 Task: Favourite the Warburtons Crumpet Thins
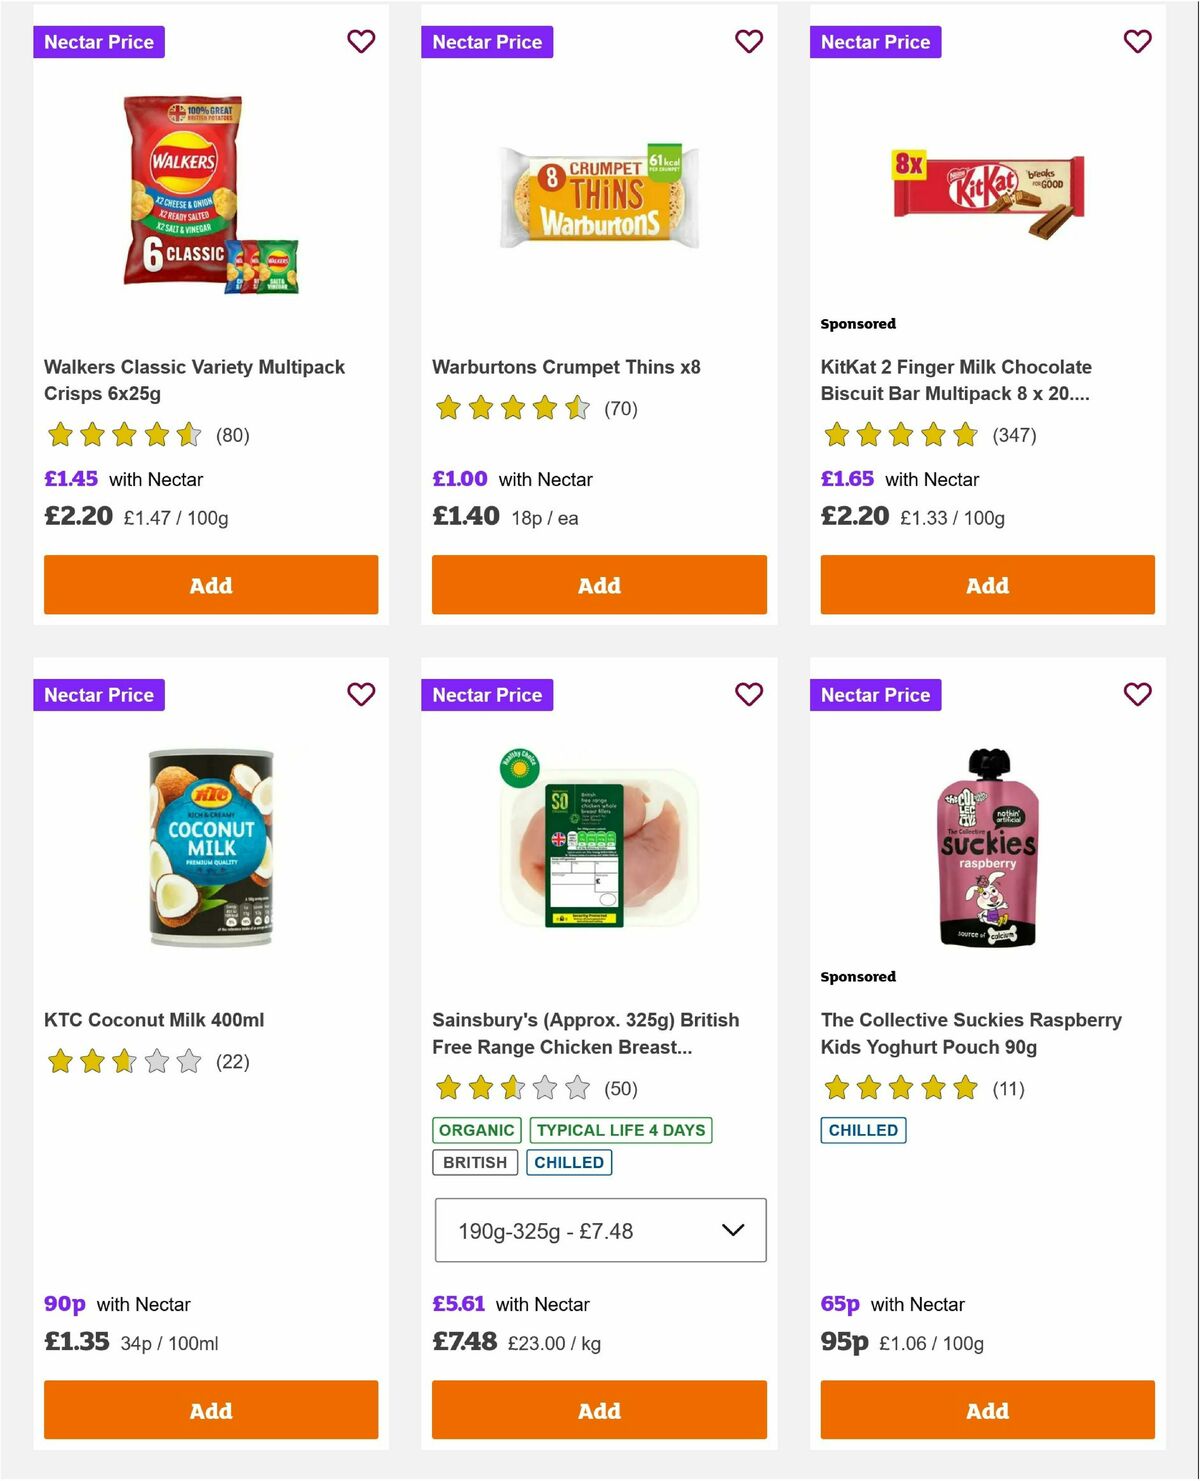pyautogui.click(x=749, y=41)
